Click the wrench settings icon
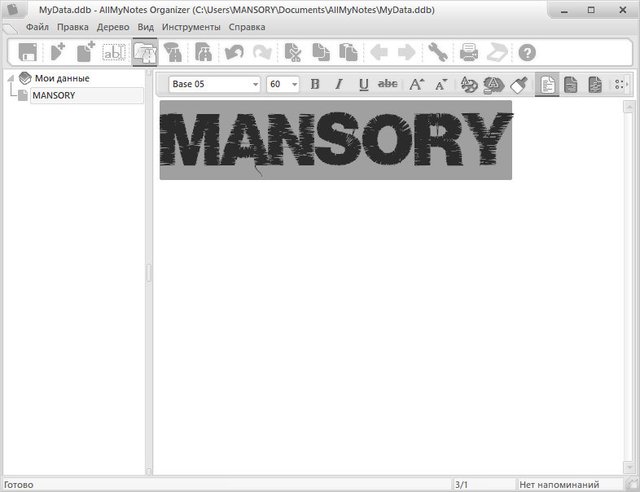This screenshot has width=640, height=492. coord(437,52)
